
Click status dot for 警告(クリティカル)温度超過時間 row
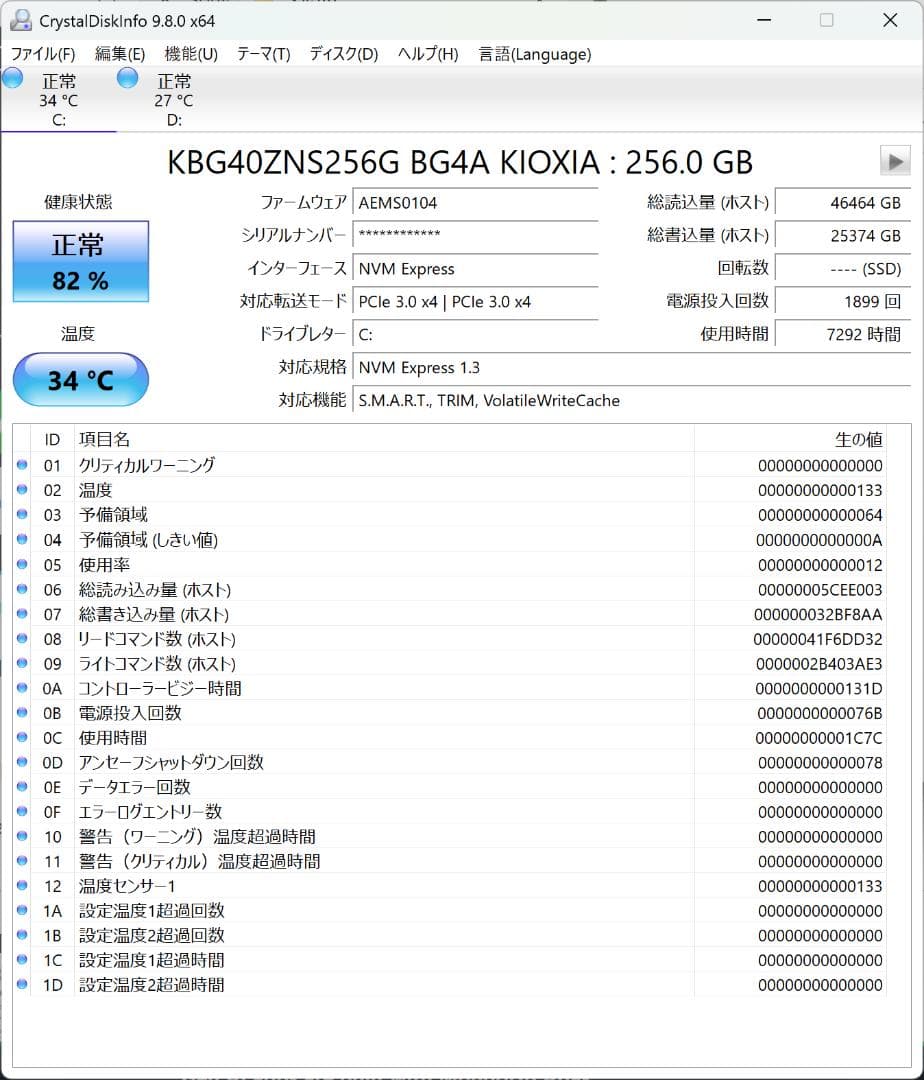click(x=22, y=861)
